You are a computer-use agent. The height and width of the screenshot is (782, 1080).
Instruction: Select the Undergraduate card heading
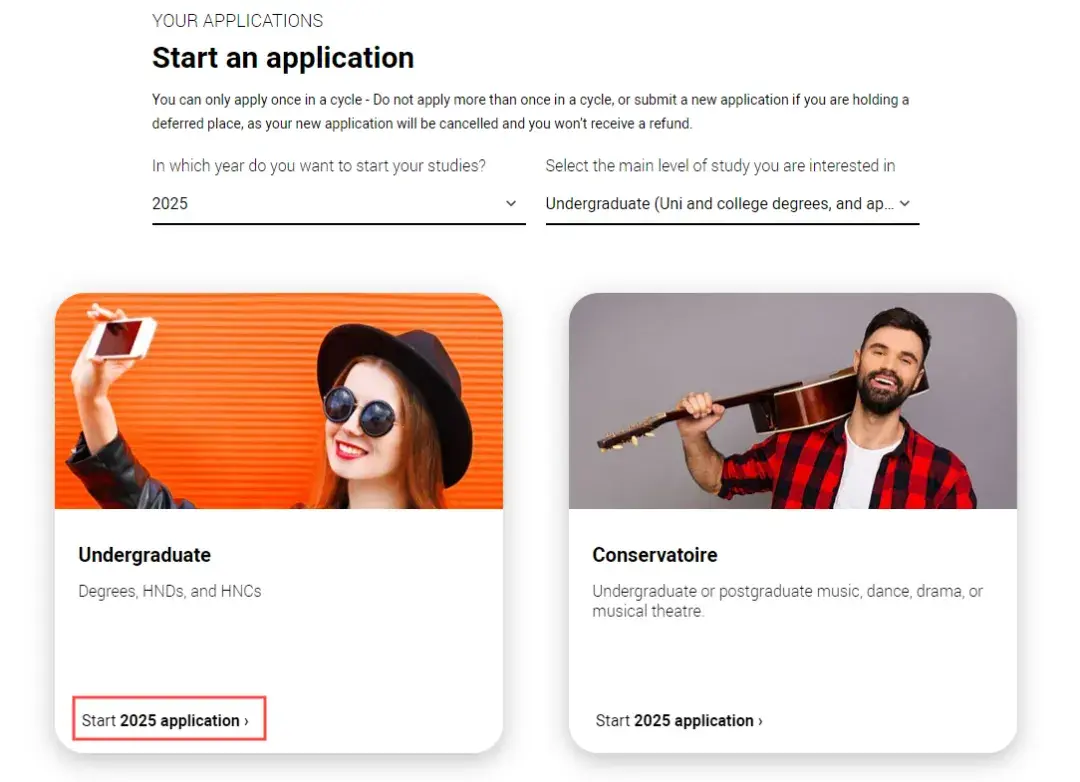pyautogui.click(x=144, y=555)
